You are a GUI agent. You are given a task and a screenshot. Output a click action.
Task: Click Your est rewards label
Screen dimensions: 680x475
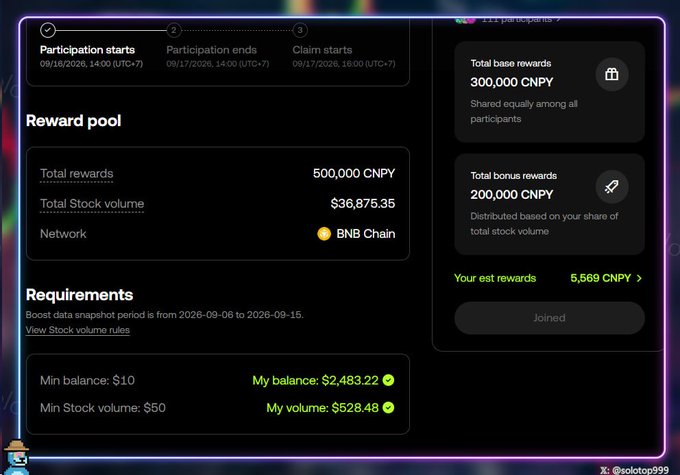coord(495,278)
